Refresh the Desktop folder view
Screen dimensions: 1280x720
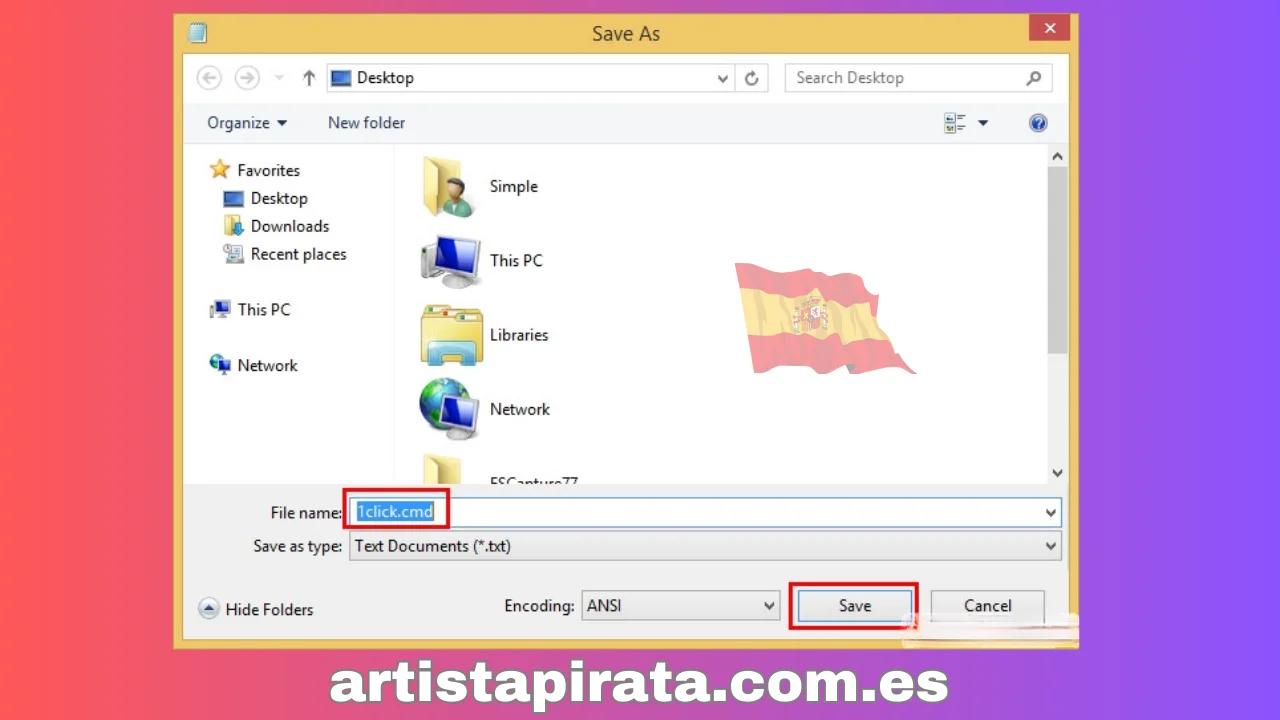(x=752, y=78)
